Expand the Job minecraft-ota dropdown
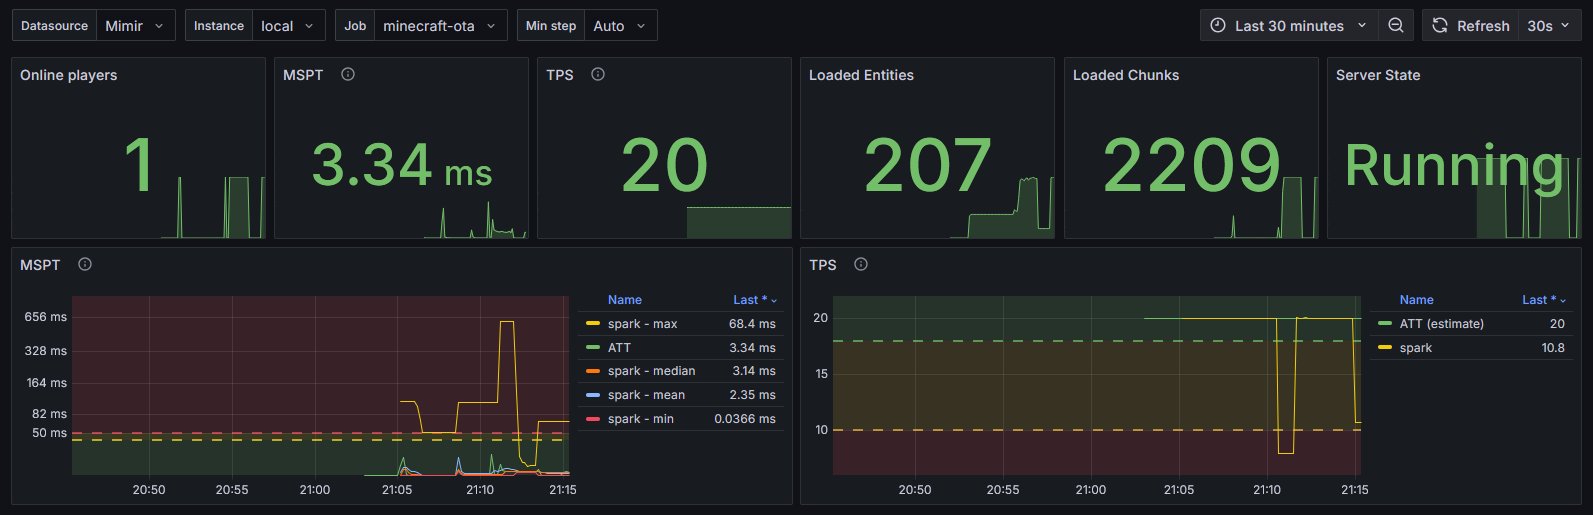Viewport: 1593px width, 515px height. click(x=421, y=26)
